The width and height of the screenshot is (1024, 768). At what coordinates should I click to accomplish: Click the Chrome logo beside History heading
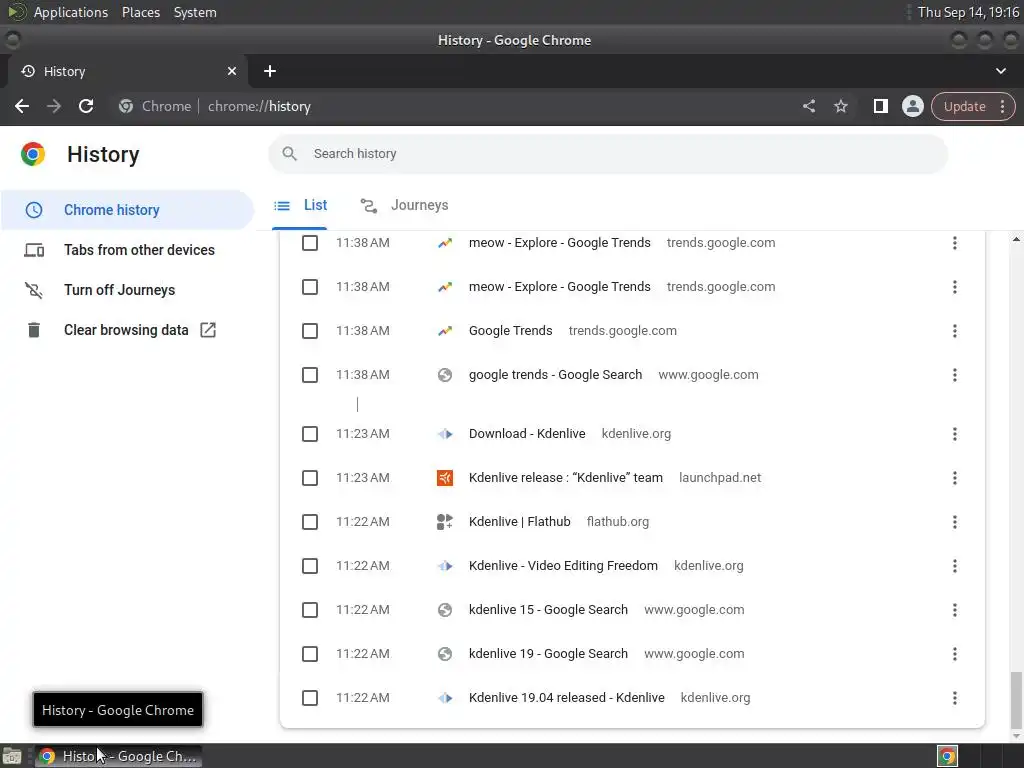(x=33, y=154)
